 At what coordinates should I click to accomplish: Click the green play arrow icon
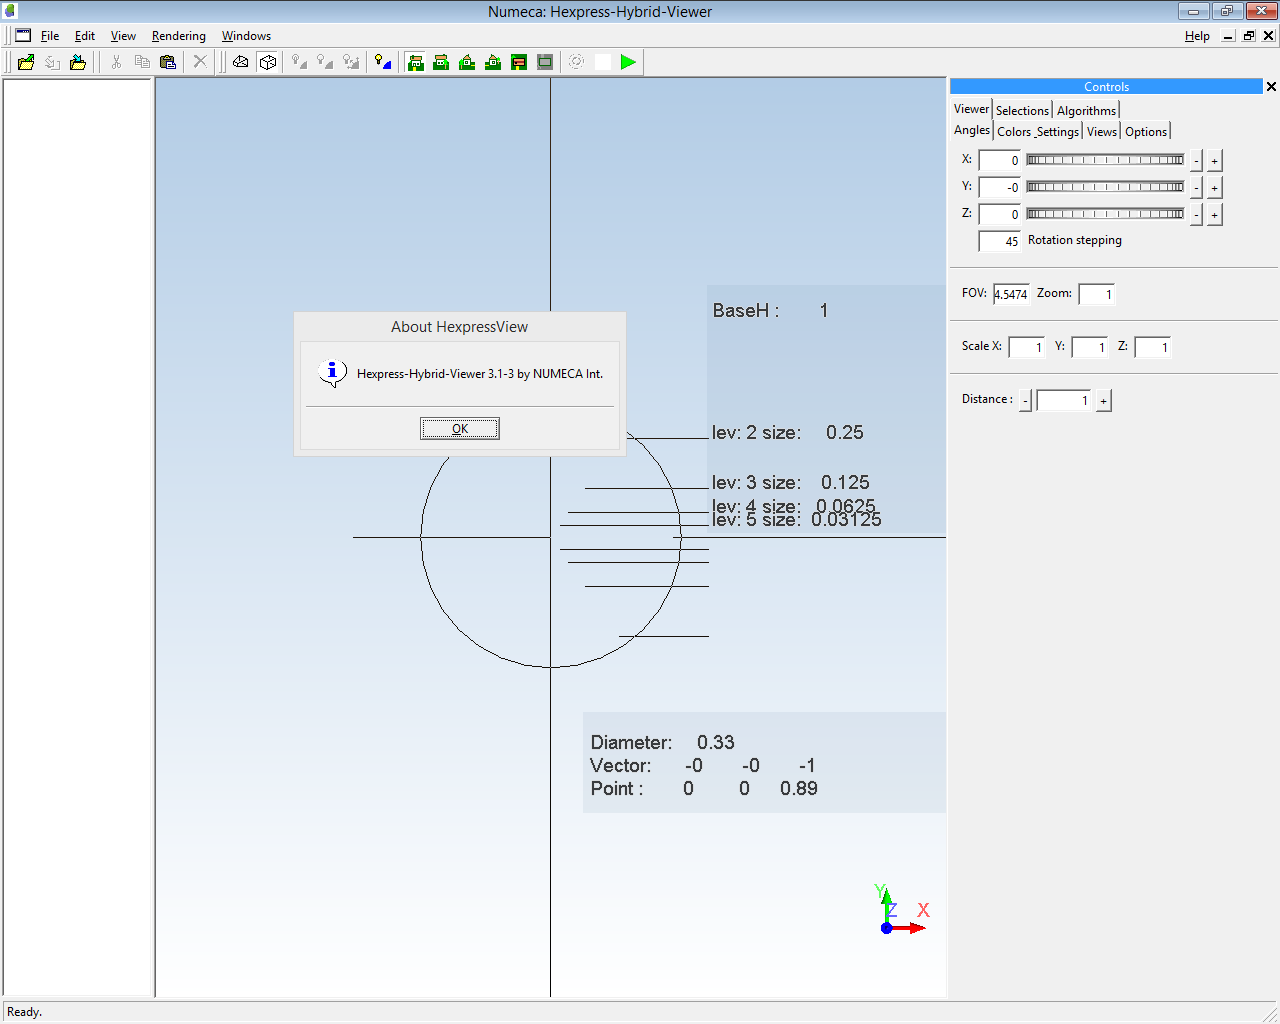point(628,62)
